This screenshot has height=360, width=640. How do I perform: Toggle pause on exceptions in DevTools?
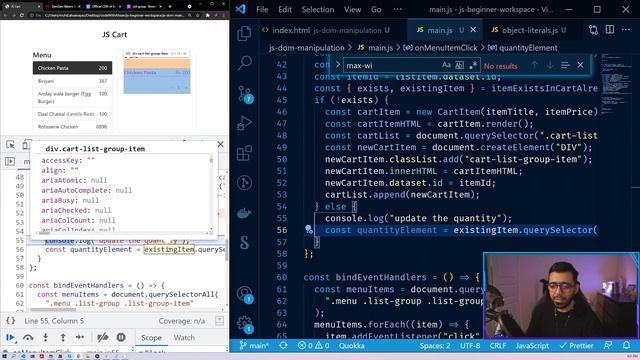(x=121, y=337)
